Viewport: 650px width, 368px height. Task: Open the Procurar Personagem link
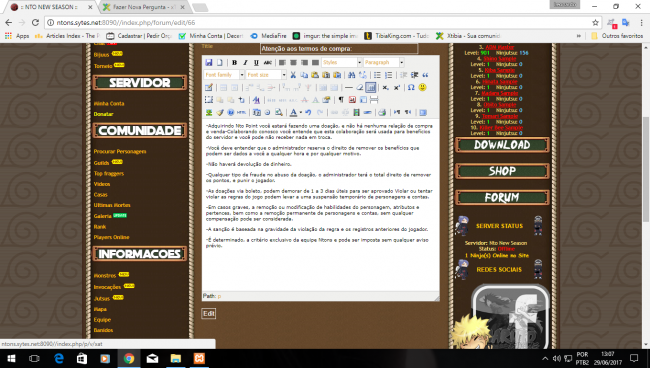click(x=120, y=152)
